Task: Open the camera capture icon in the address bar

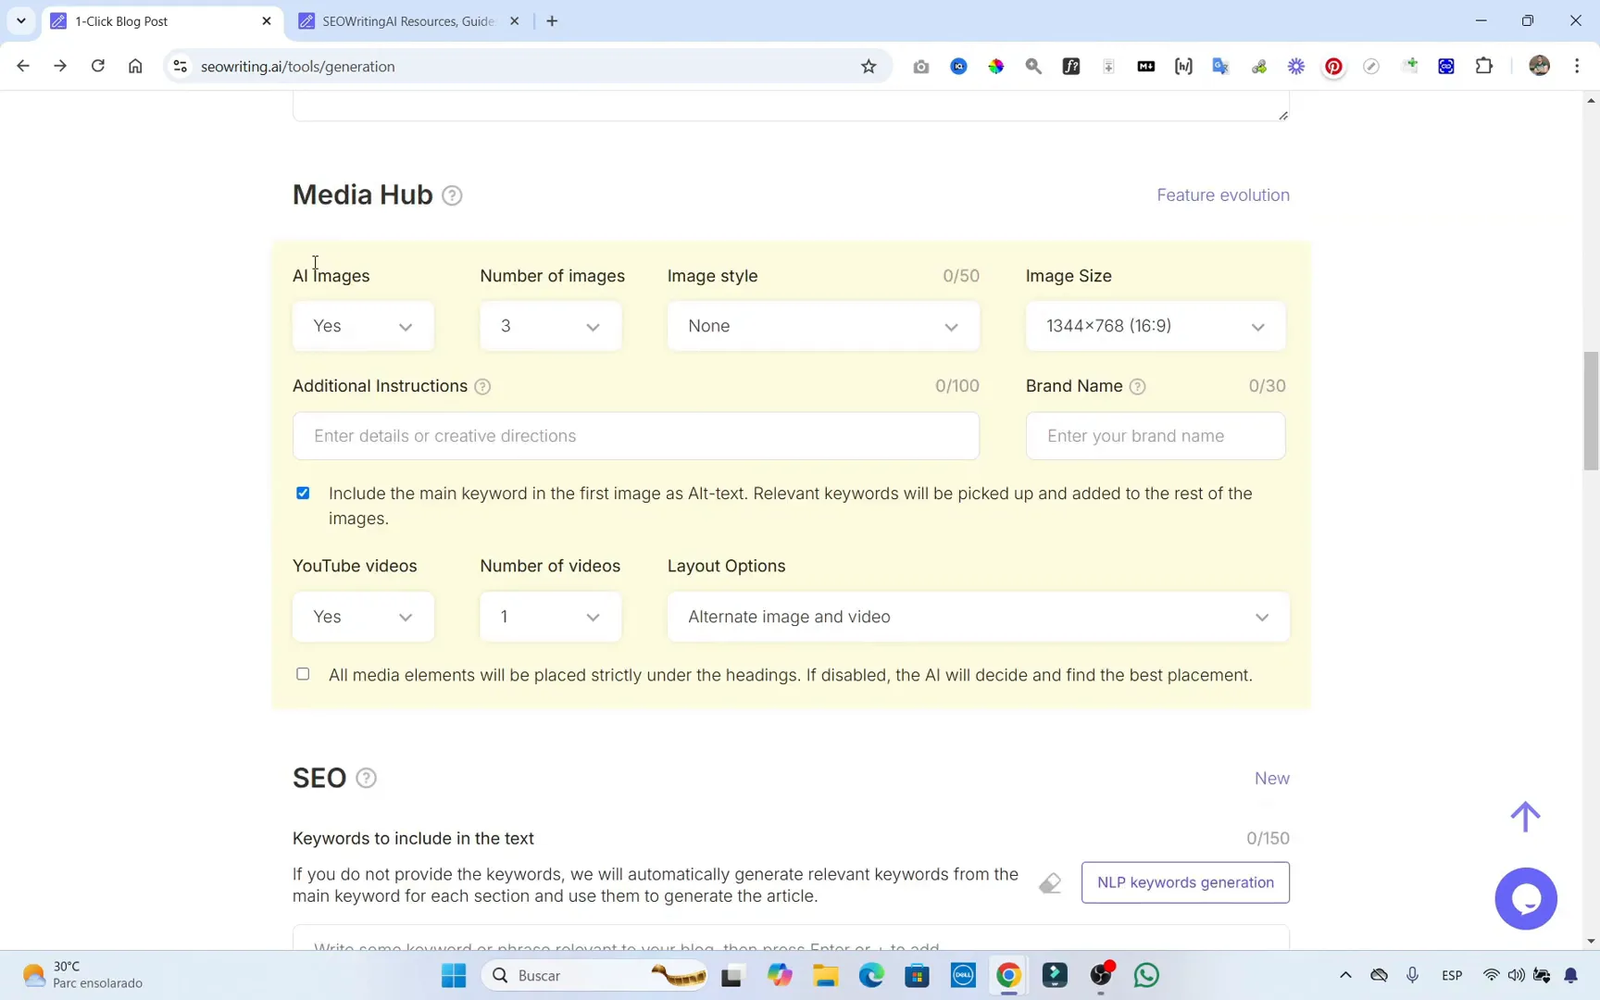Action: (921, 66)
